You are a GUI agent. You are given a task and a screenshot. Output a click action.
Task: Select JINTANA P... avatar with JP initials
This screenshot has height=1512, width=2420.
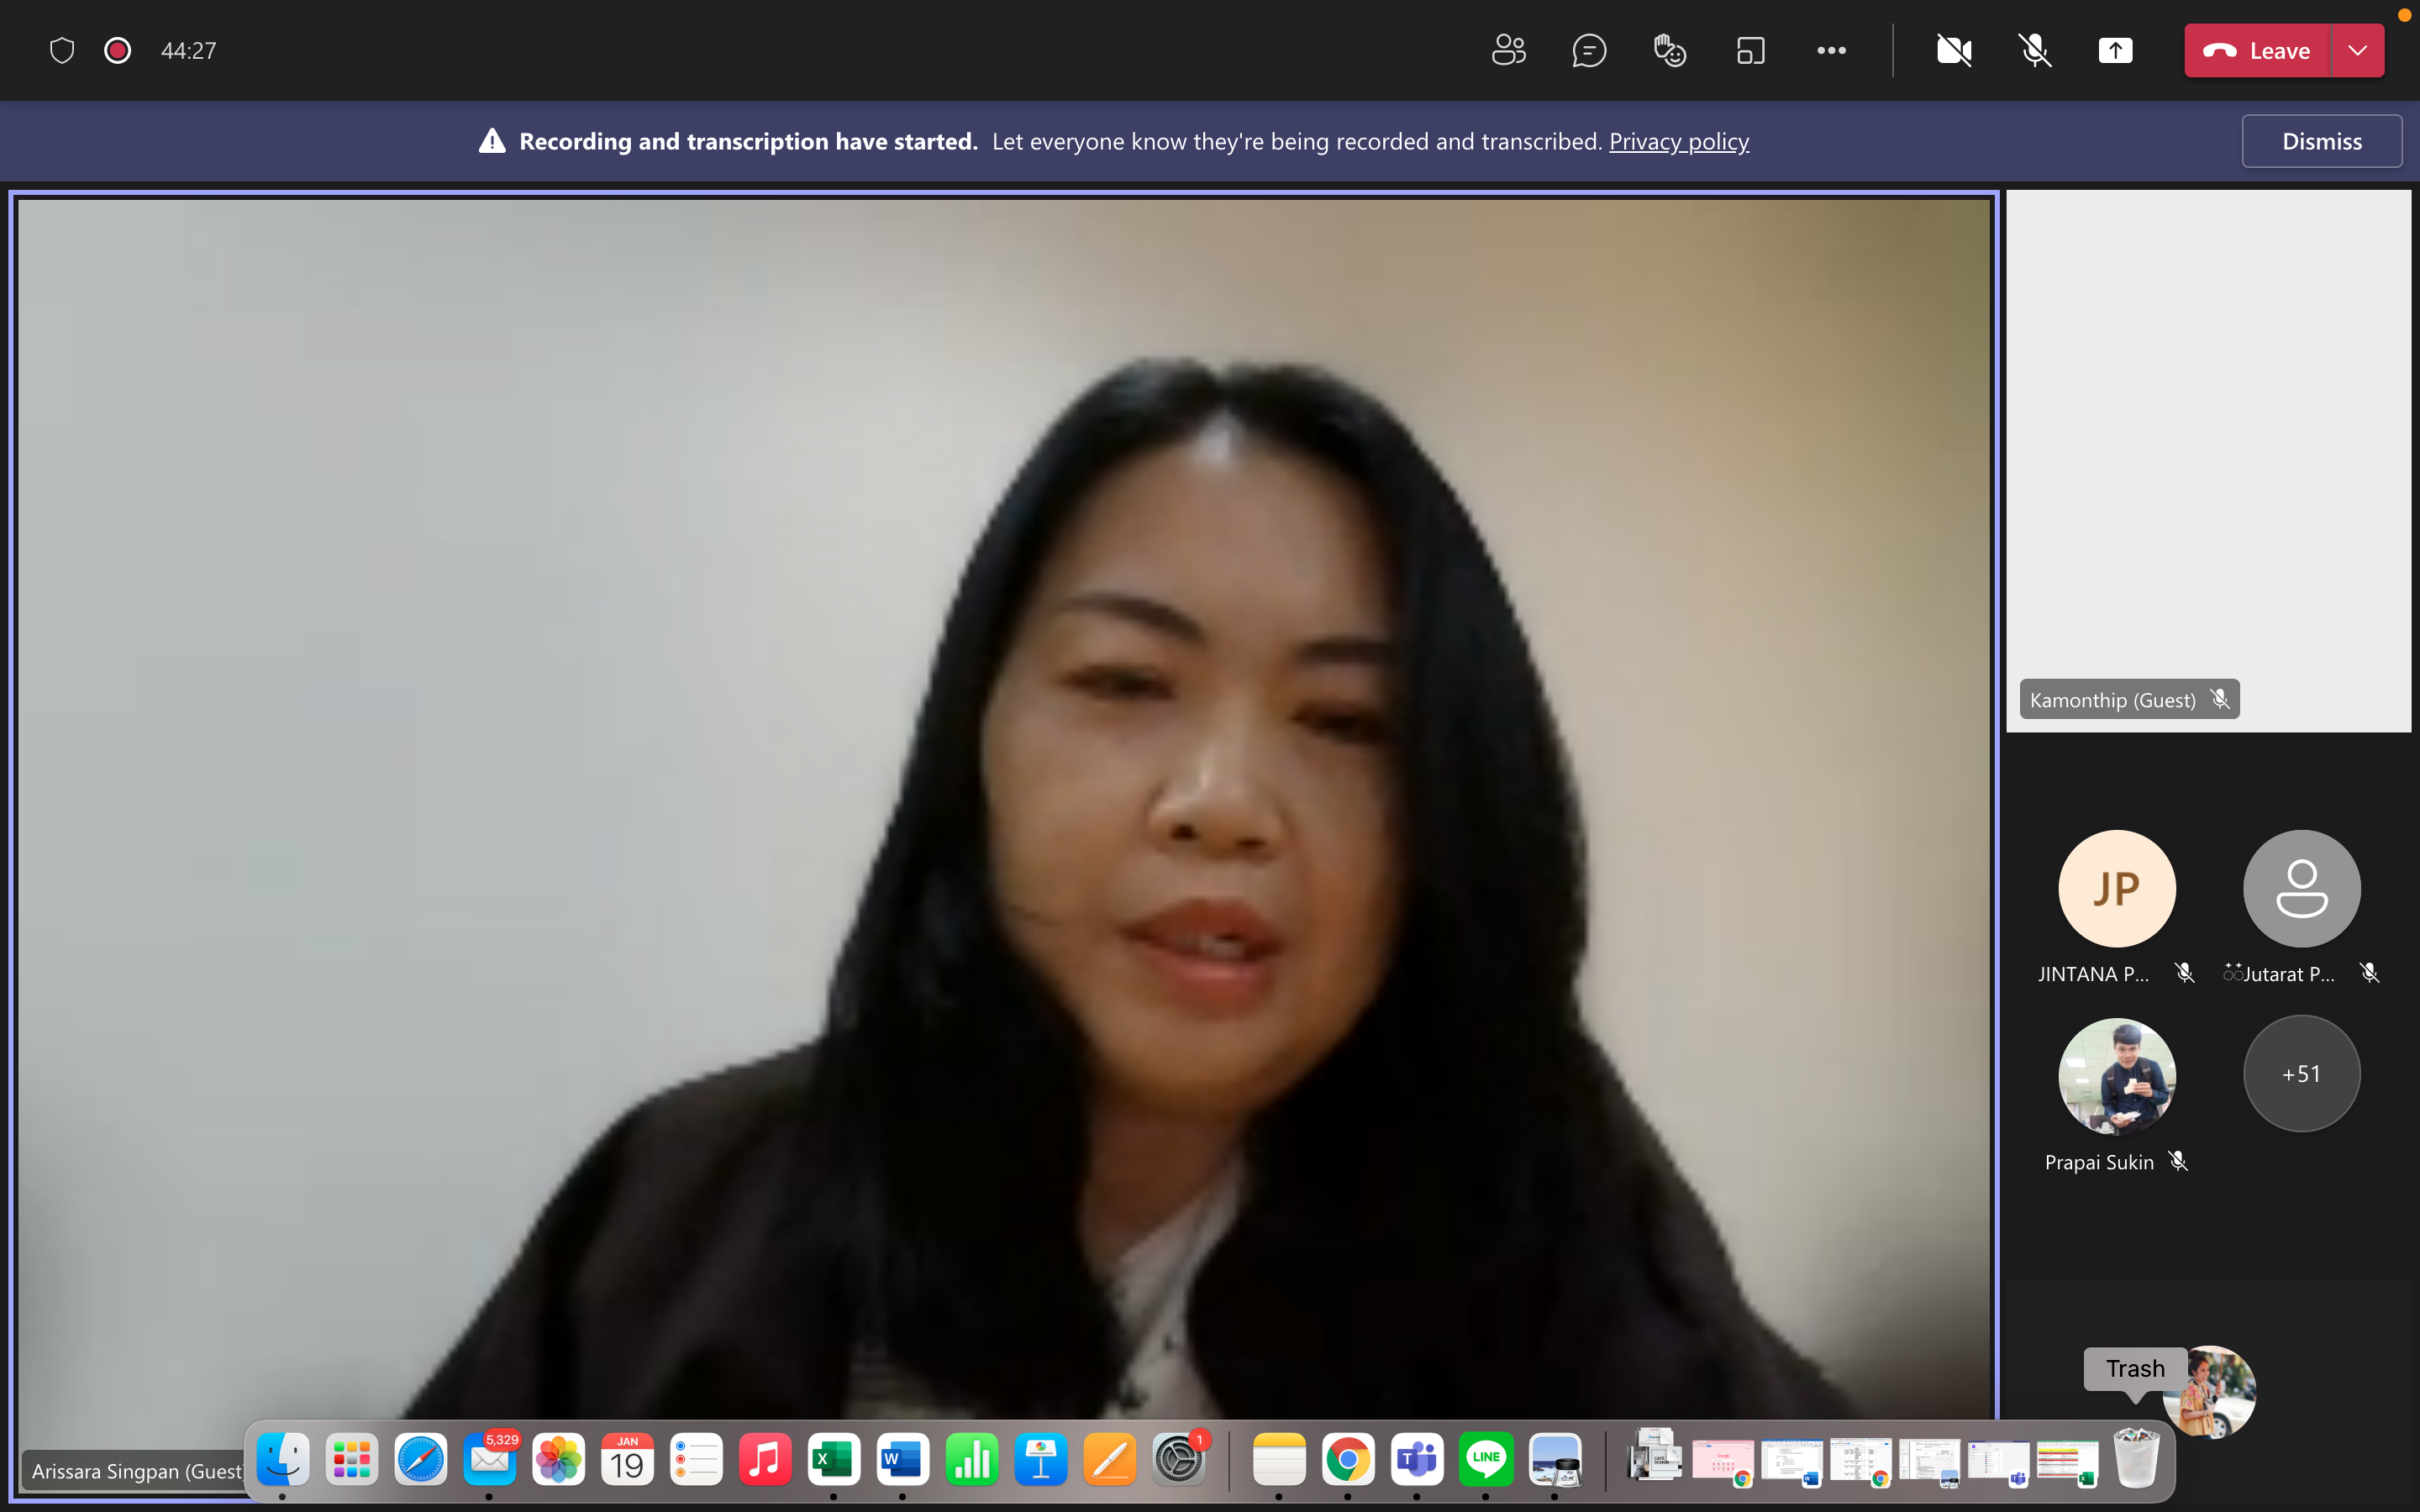2116,888
